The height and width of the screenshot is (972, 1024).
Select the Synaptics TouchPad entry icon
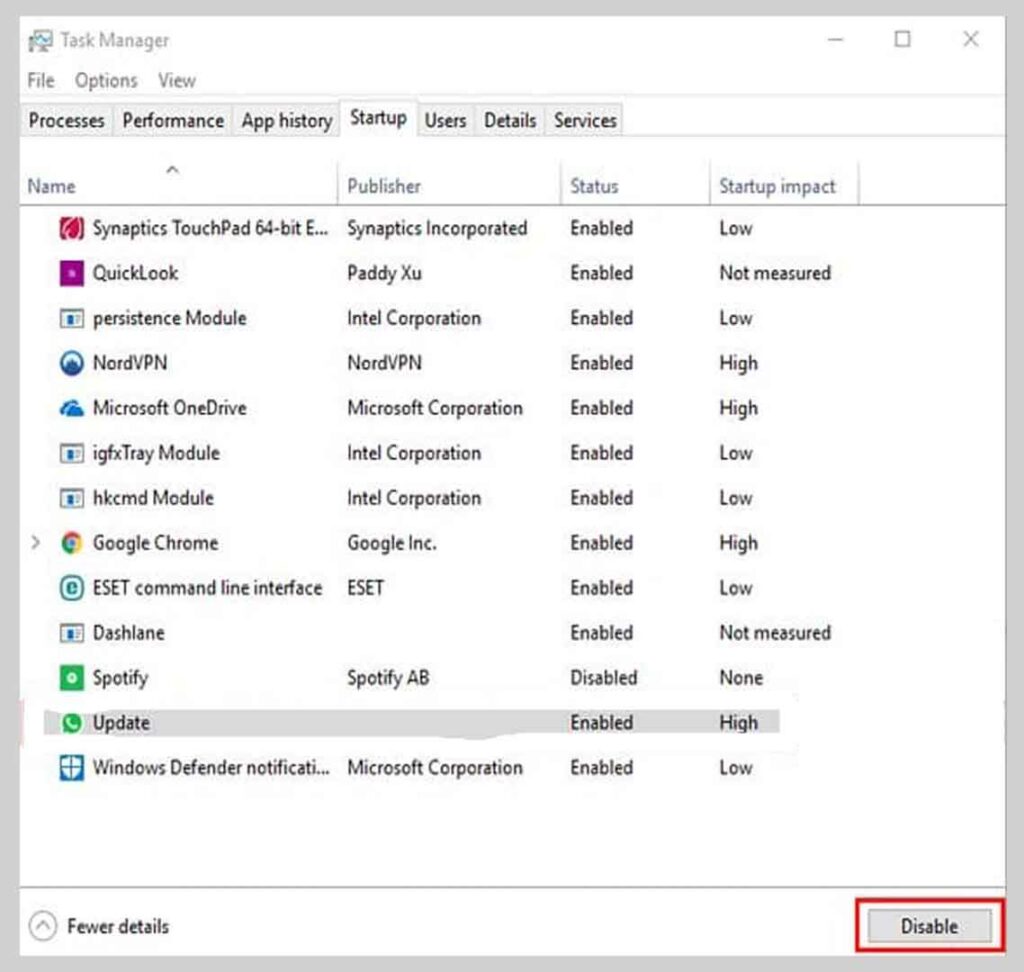(x=70, y=228)
